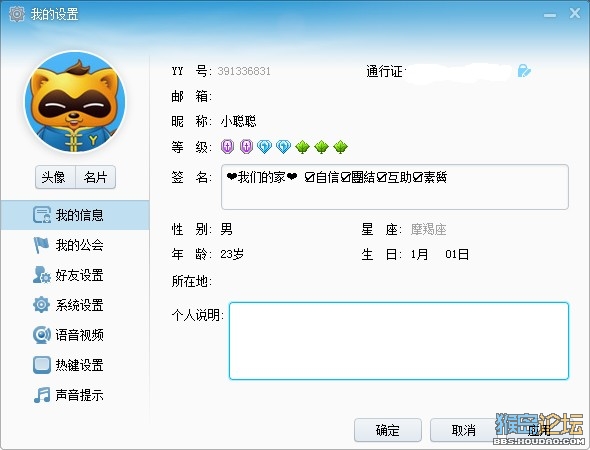Image resolution: width=590 pixels, height=450 pixels.
Task: Click the 应用 apply button
Action: pyautogui.click(x=539, y=430)
